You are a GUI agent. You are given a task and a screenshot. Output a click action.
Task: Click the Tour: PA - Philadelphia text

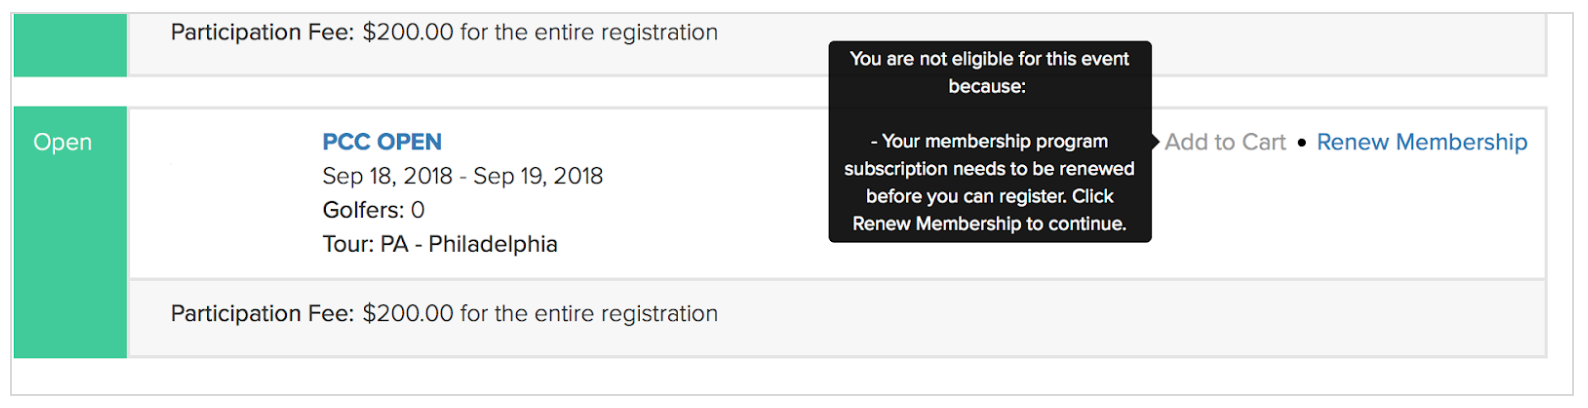[439, 244]
